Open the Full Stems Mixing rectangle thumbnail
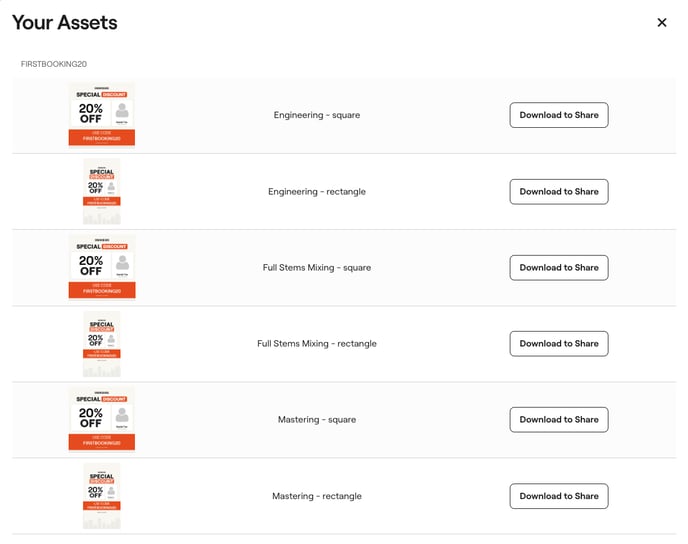688x544 pixels. (x=102, y=343)
